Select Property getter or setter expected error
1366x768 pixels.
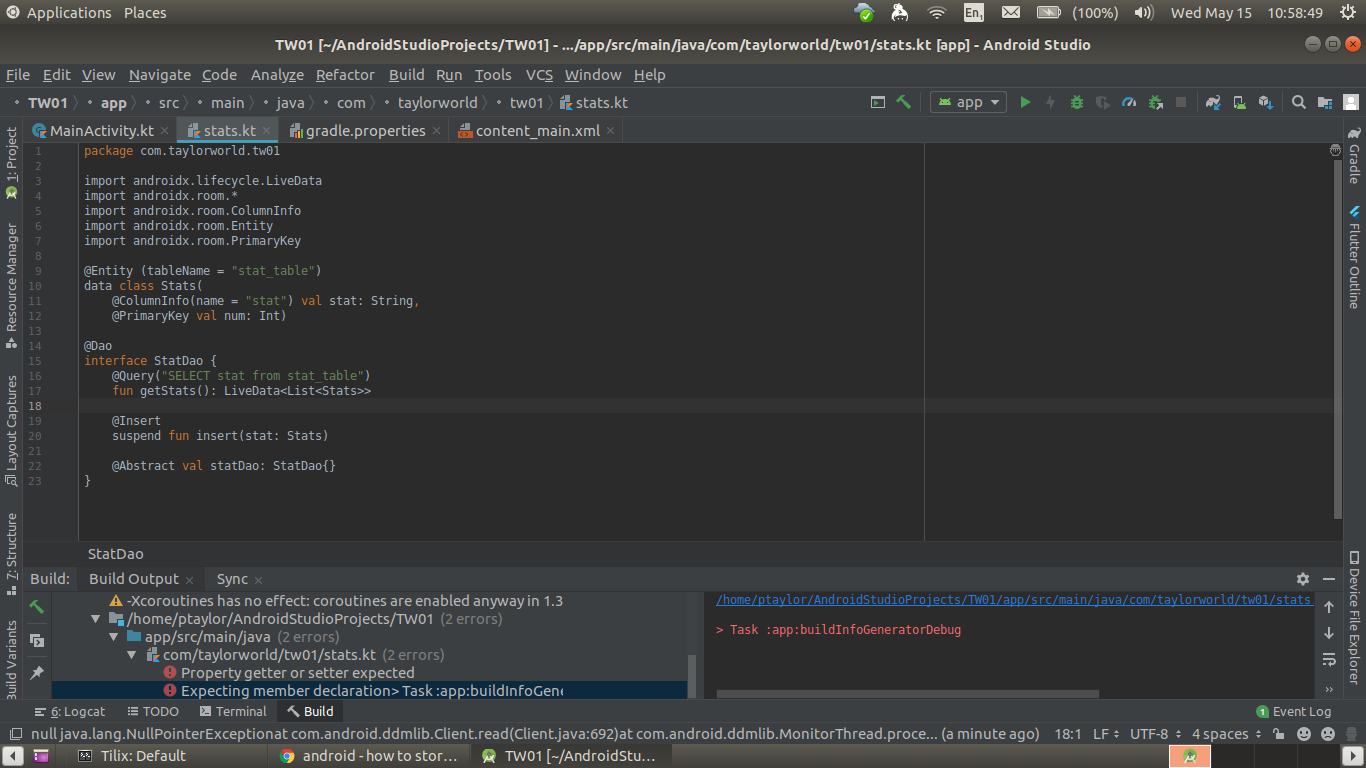tap(297, 673)
